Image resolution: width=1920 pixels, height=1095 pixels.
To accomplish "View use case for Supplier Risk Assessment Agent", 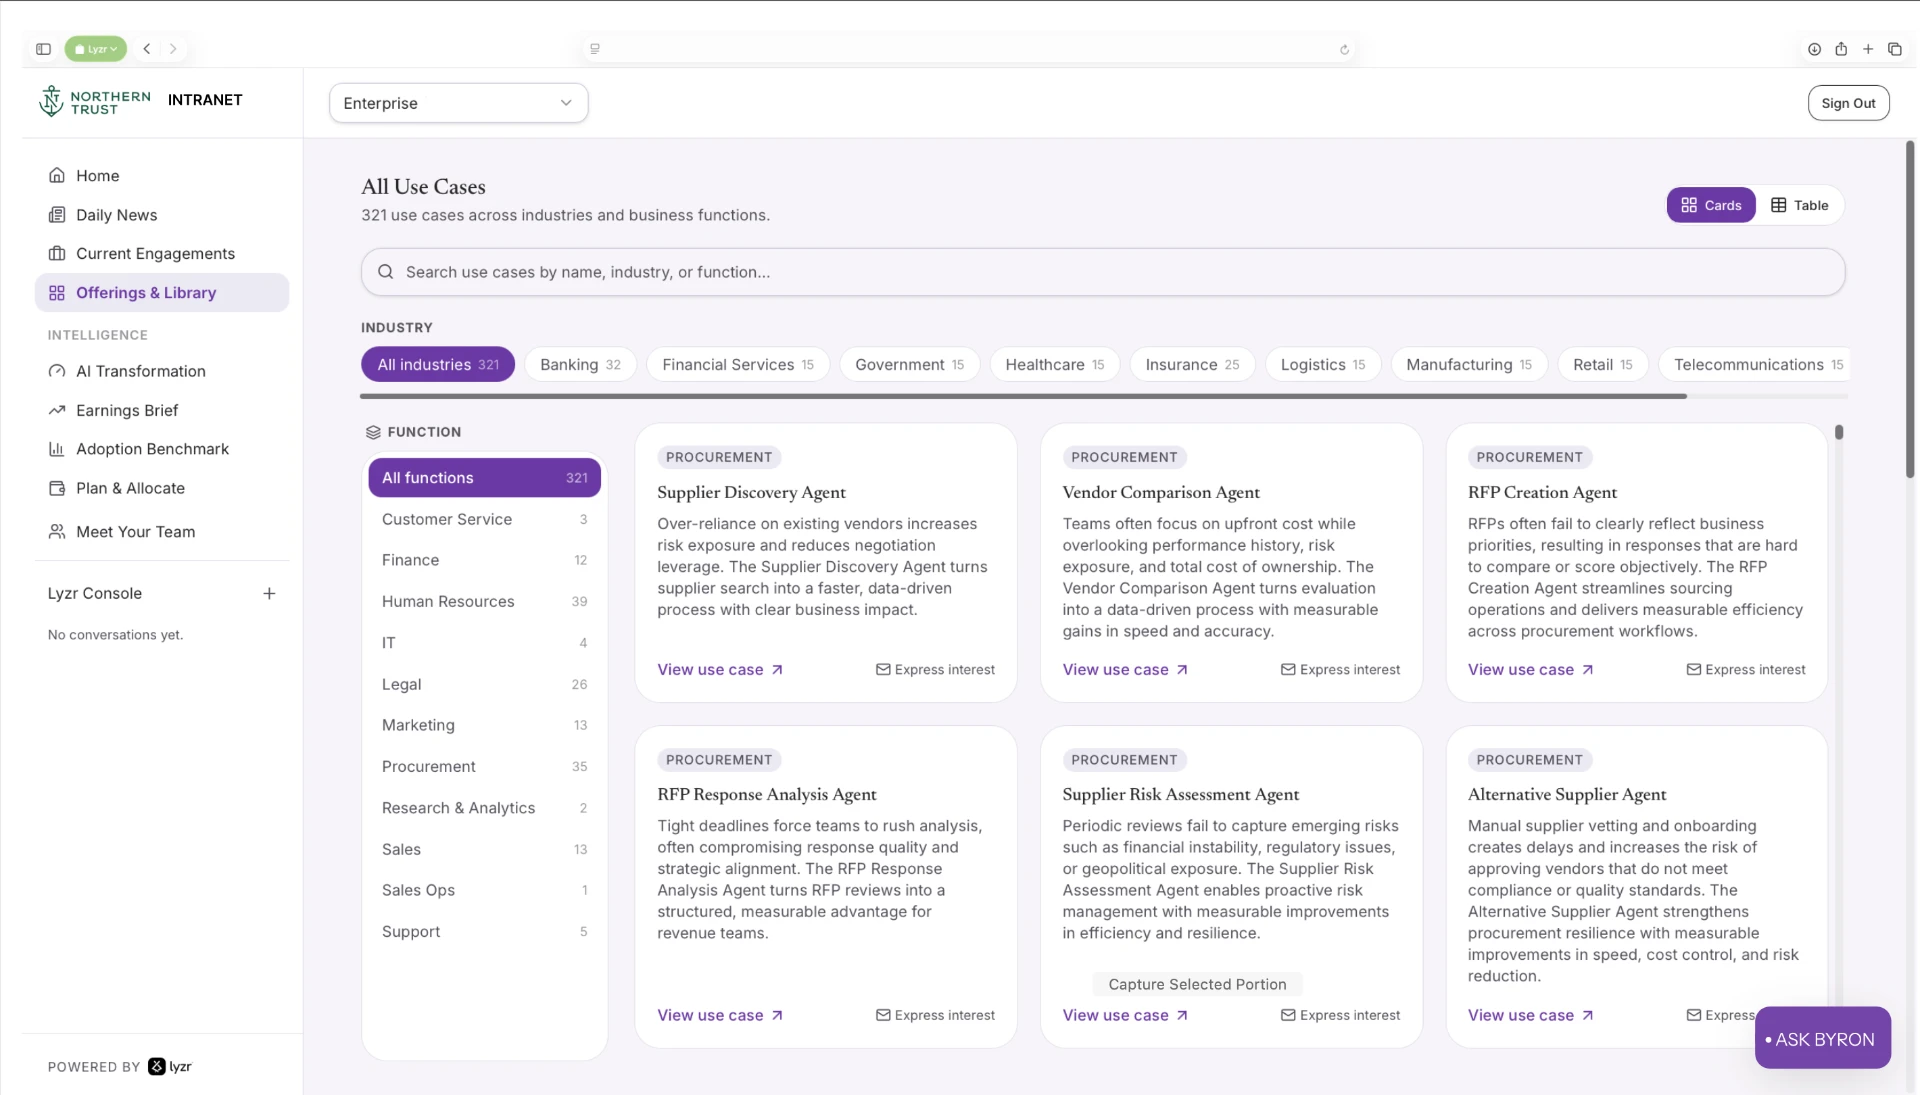I will pyautogui.click(x=1125, y=1016).
